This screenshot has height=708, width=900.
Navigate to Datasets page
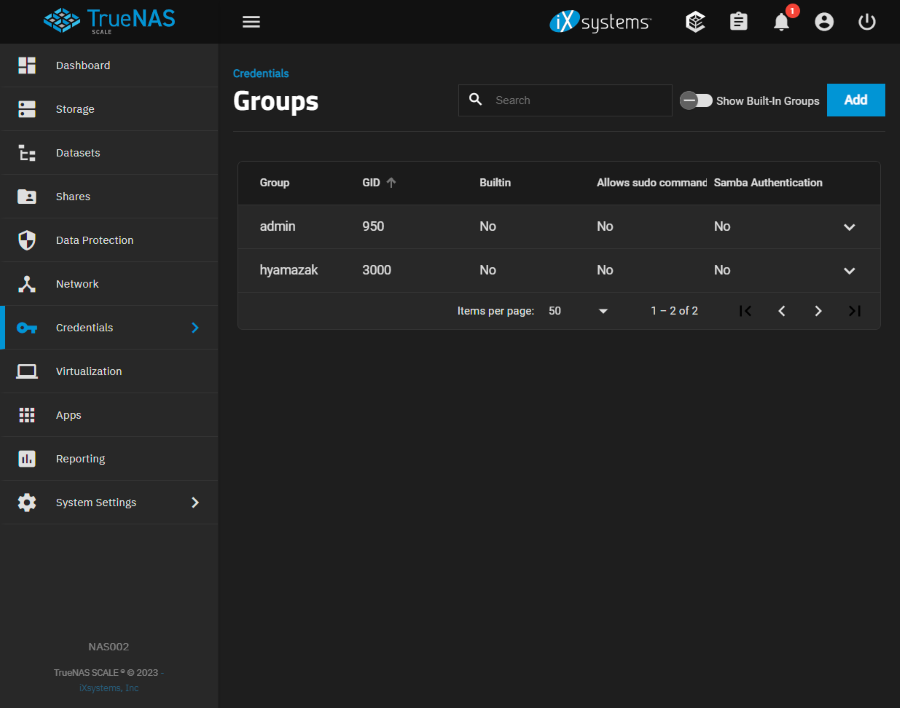[x=78, y=153]
